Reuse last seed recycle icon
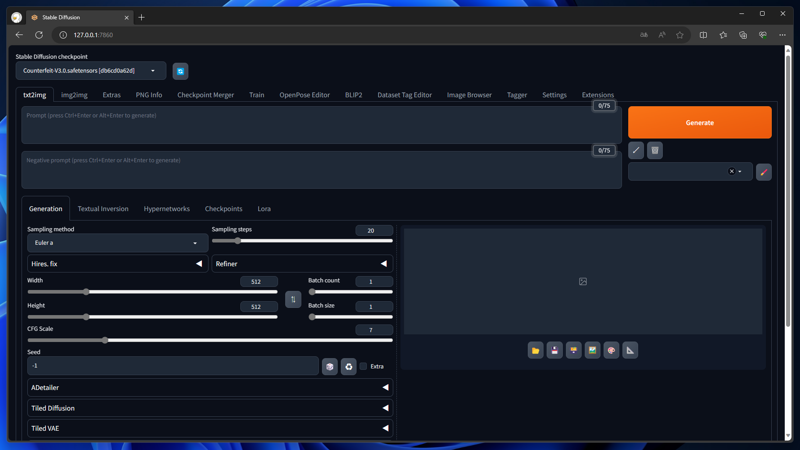800x450 pixels. [348, 366]
